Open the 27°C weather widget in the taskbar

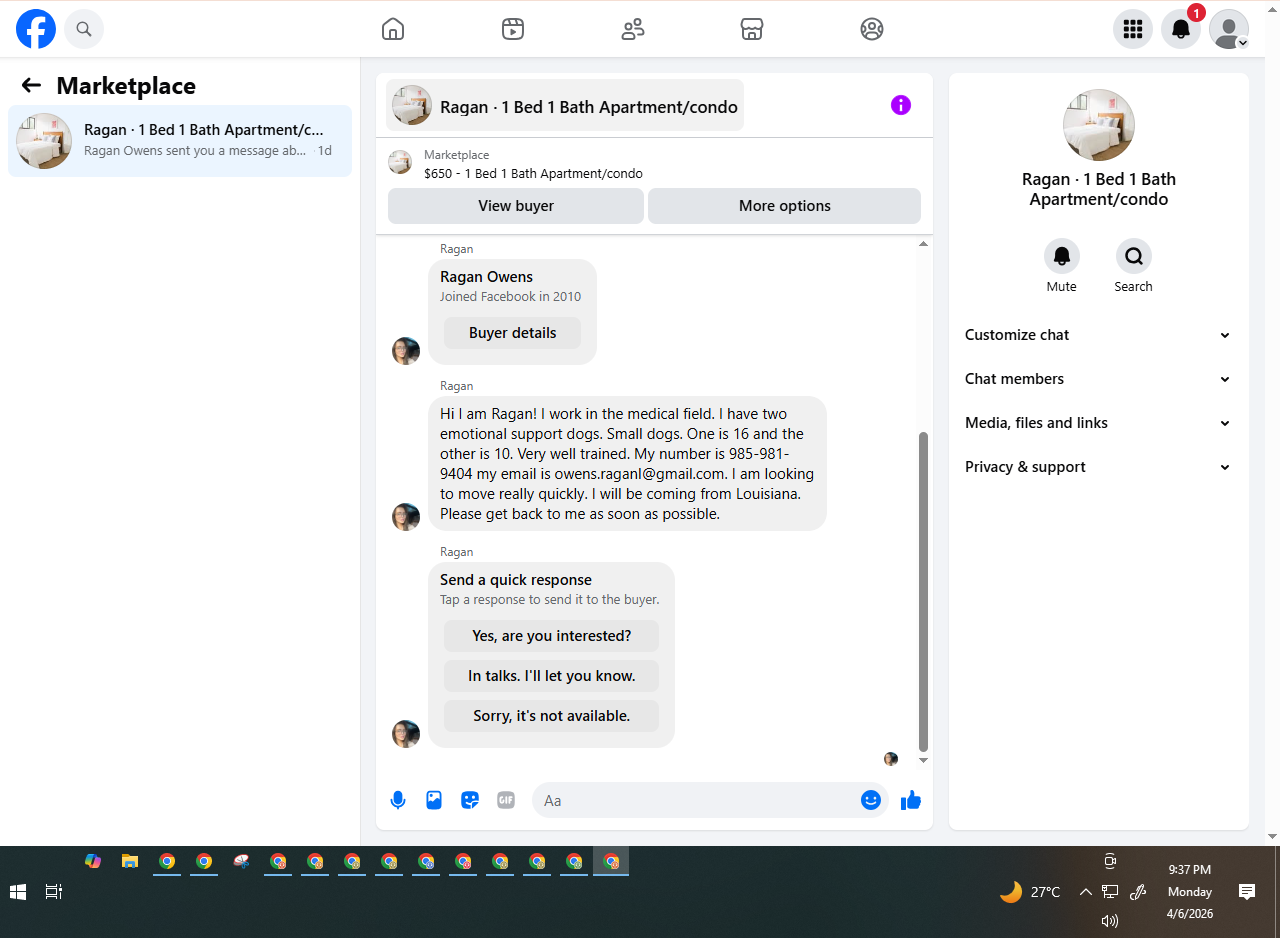click(x=1030, y=892)
